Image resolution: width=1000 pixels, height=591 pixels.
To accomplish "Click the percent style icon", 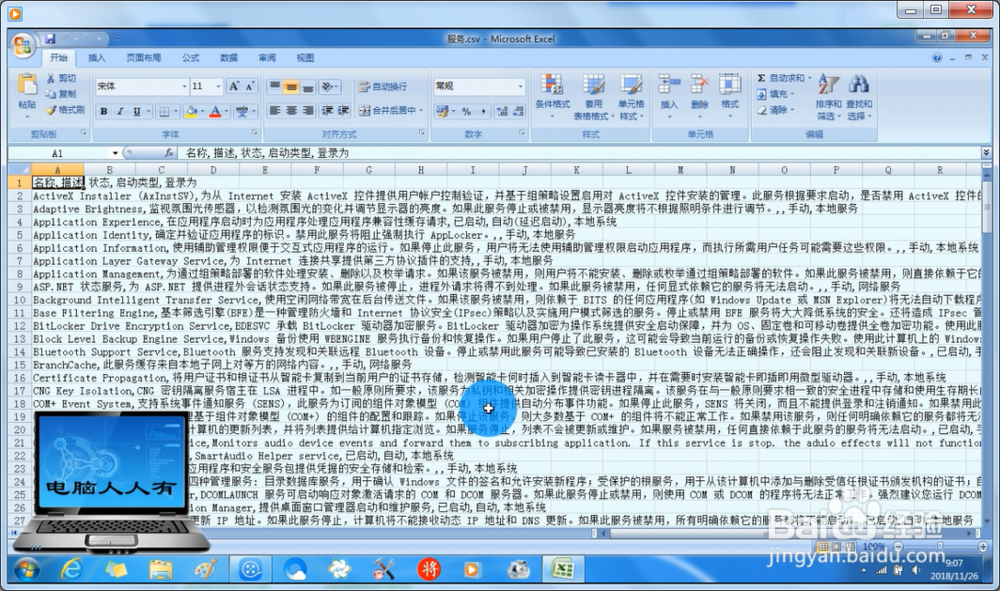I will [x=466, y=112].
